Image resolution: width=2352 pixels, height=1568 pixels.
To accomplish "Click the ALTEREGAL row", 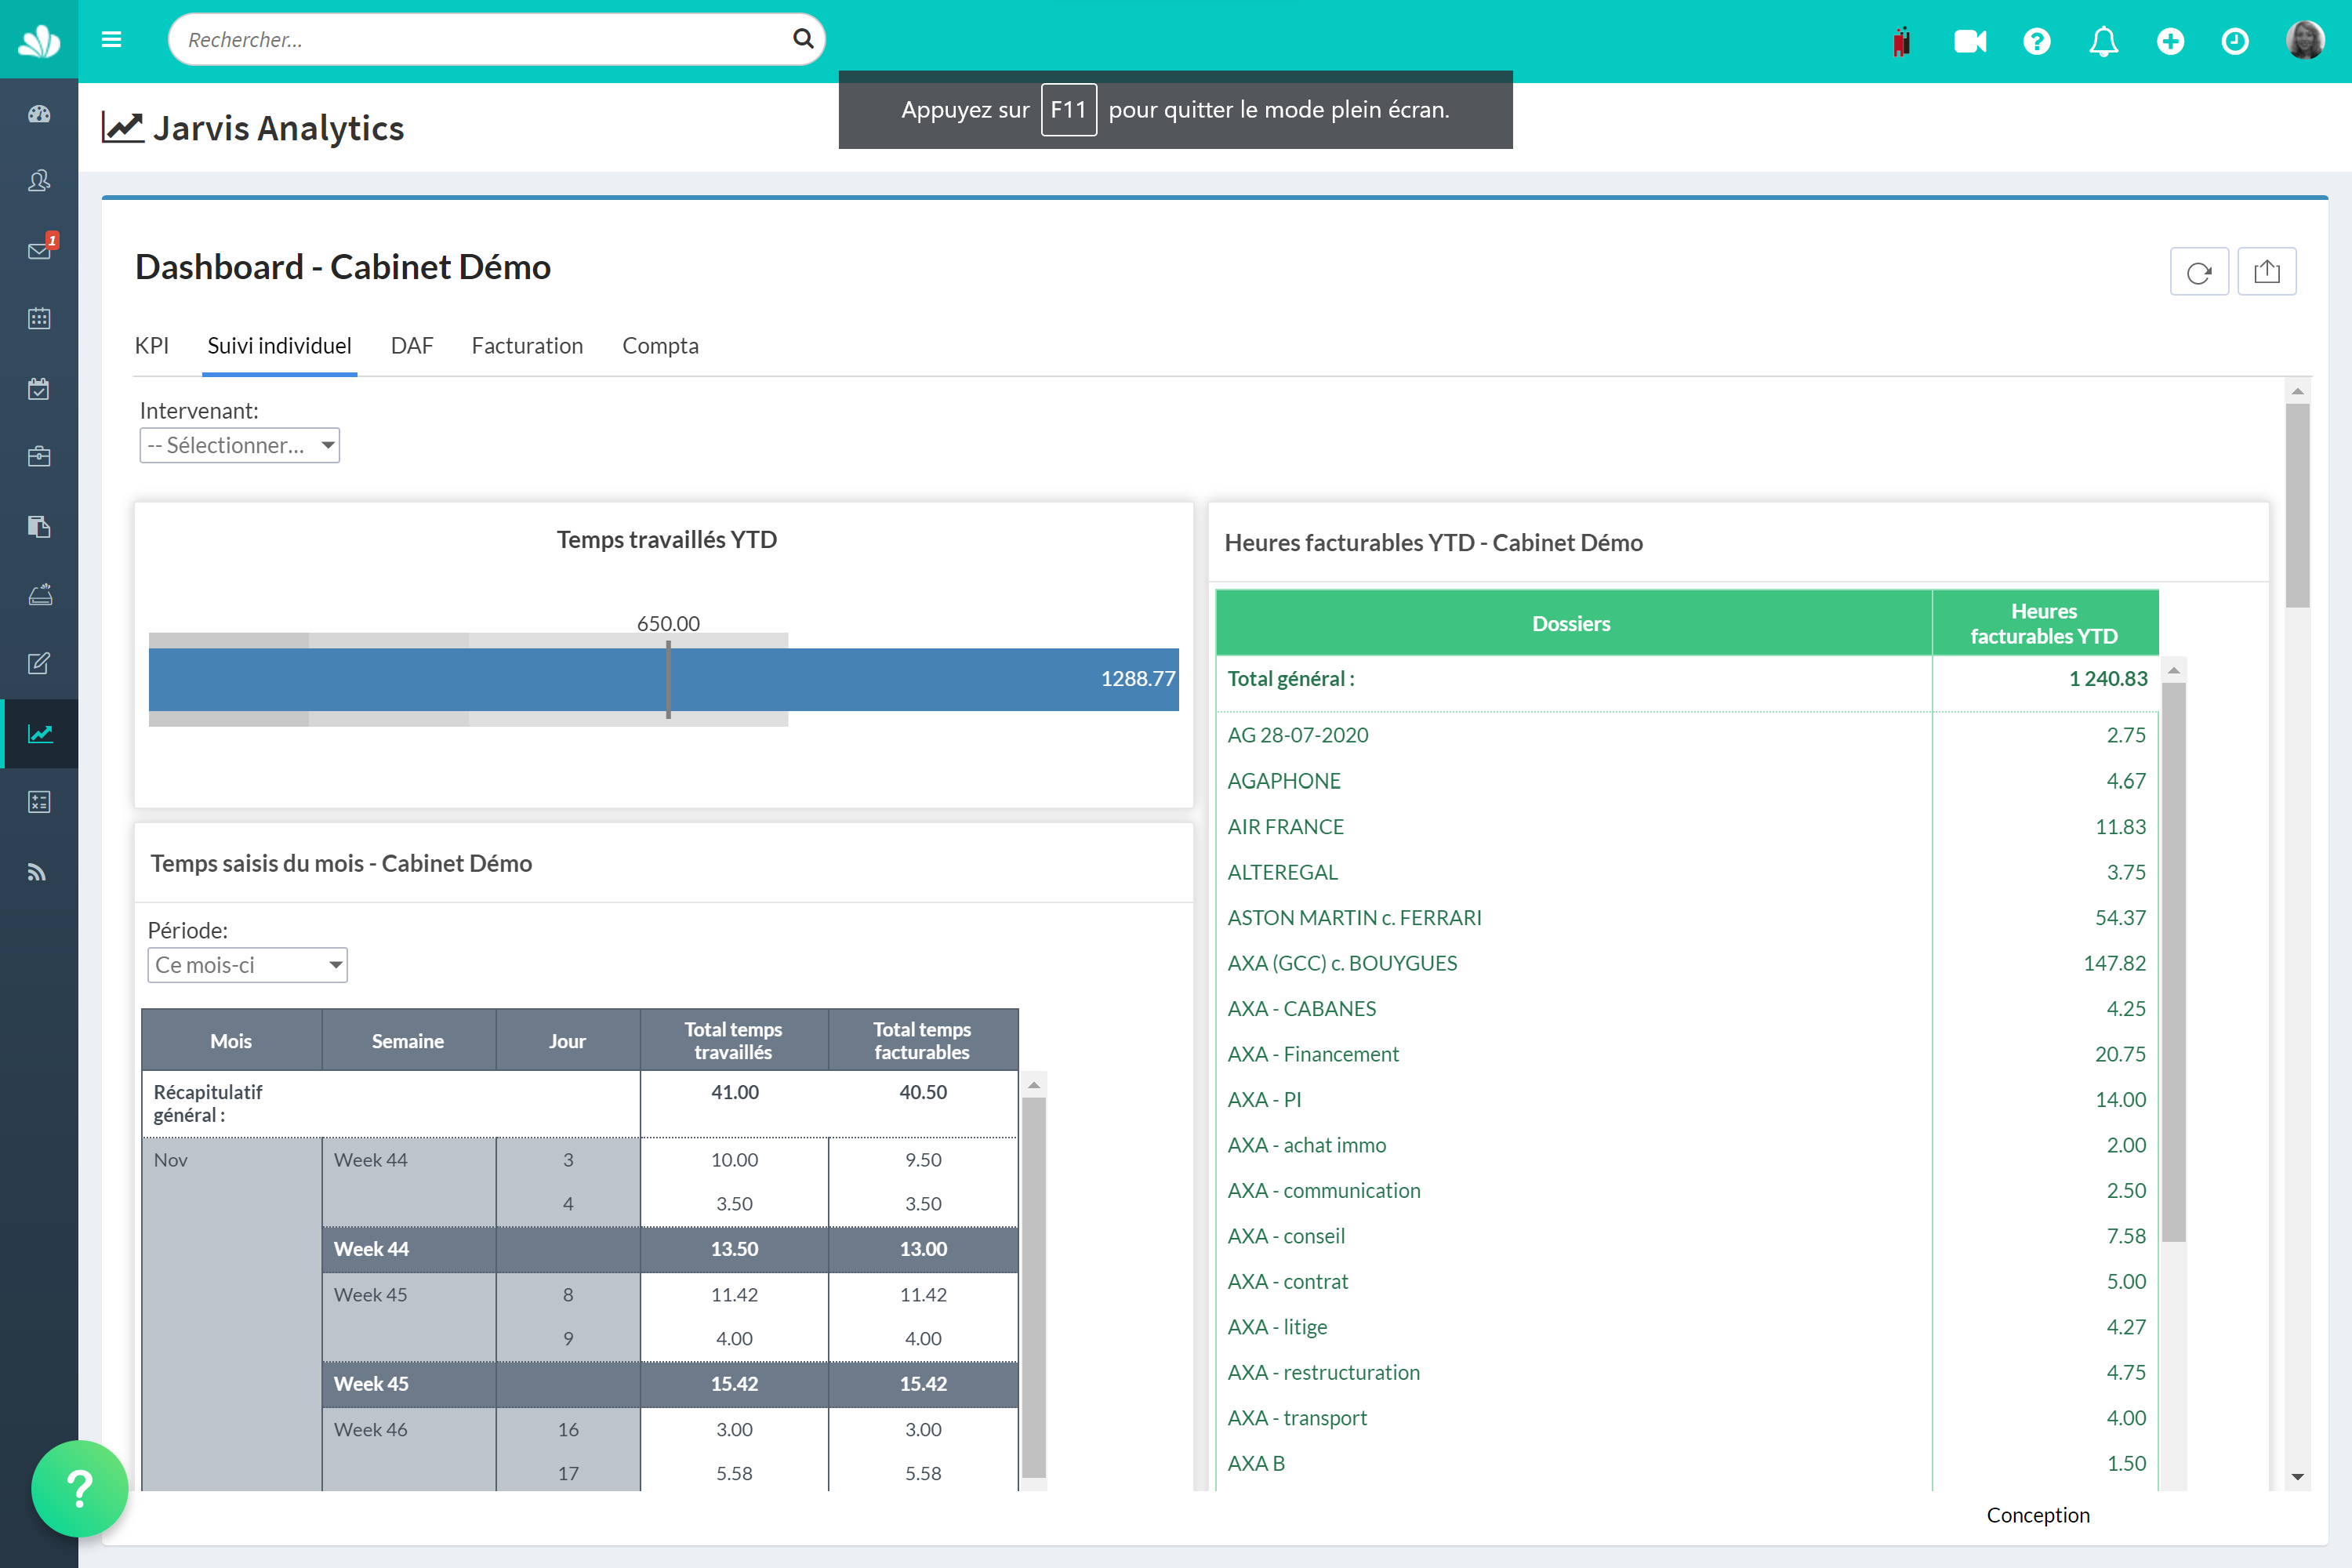I will coord(1687,872).
